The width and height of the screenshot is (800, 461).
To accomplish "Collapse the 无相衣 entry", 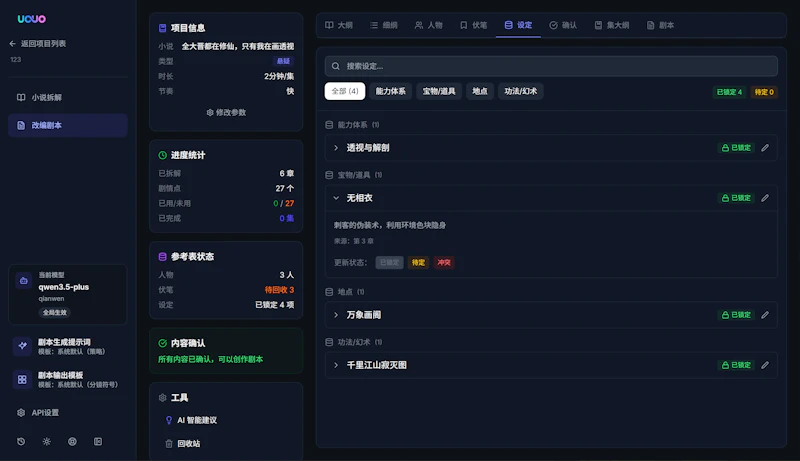I will 336,198.
